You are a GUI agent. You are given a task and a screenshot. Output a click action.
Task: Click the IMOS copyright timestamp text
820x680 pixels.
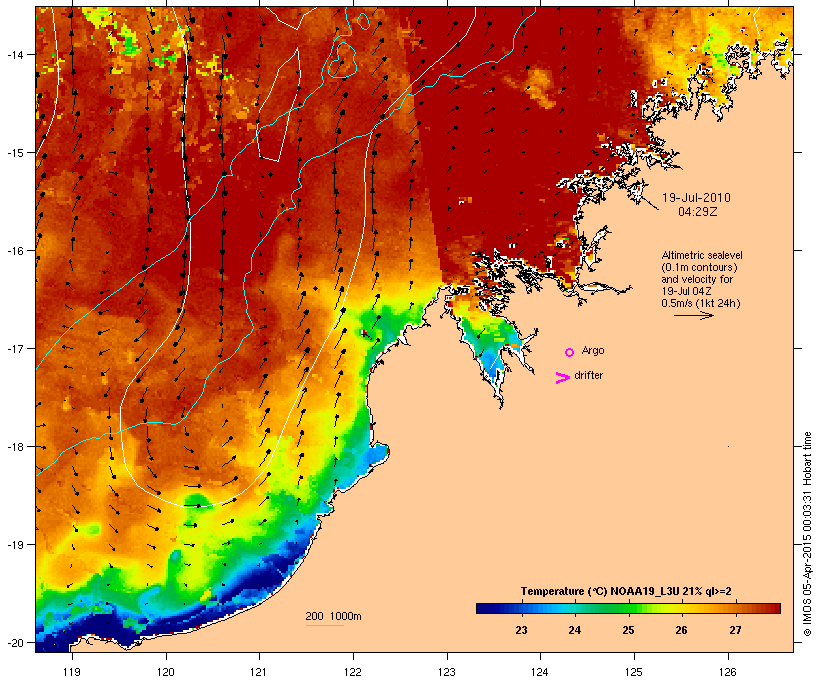[807, 534]
